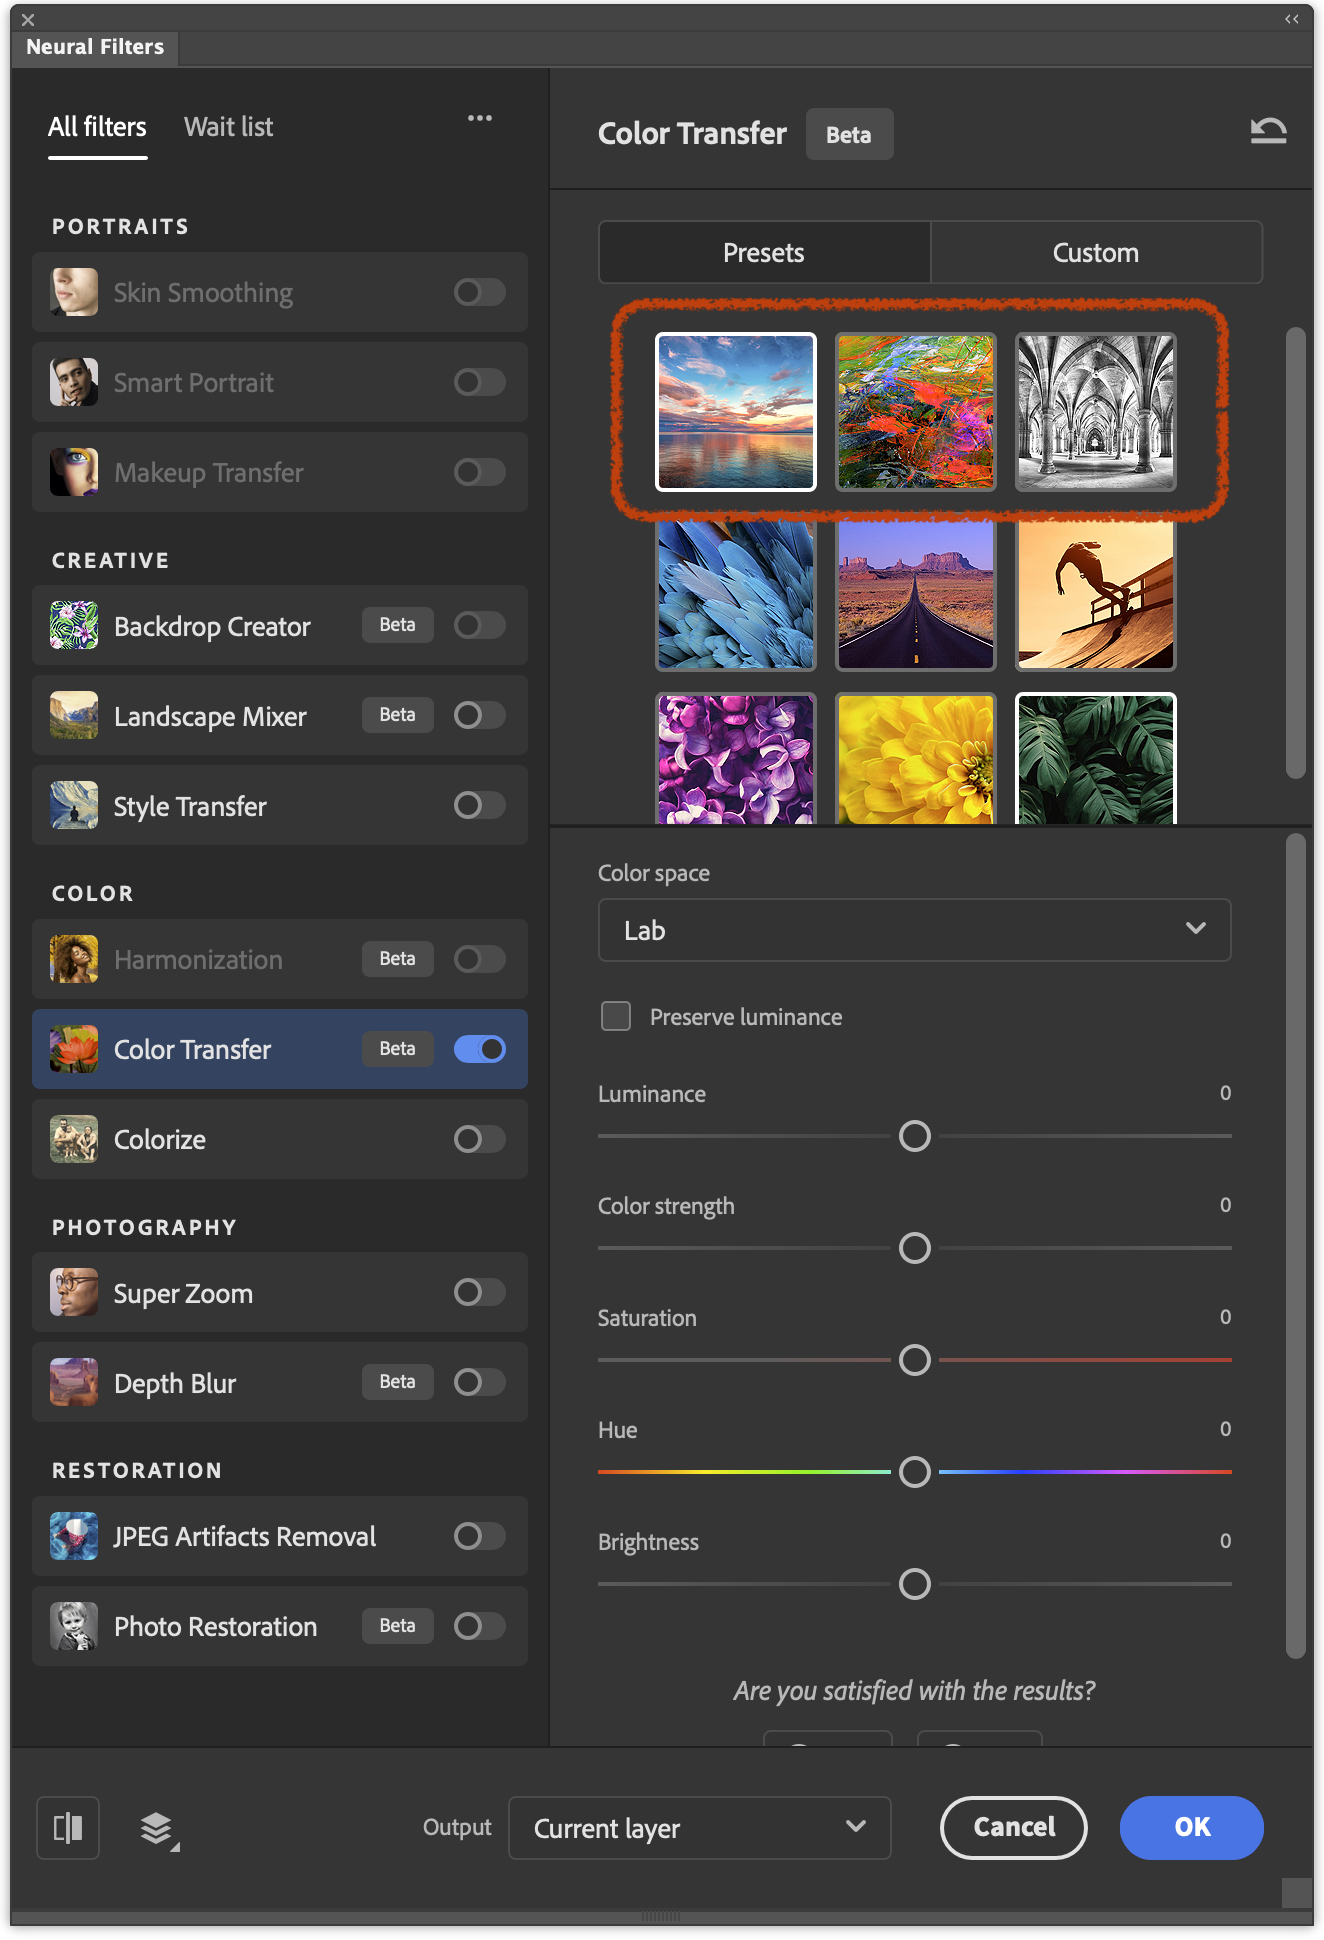Click the Luminance slider handle
The height and width of the screenshot is (1940, 1324).
915,1136
